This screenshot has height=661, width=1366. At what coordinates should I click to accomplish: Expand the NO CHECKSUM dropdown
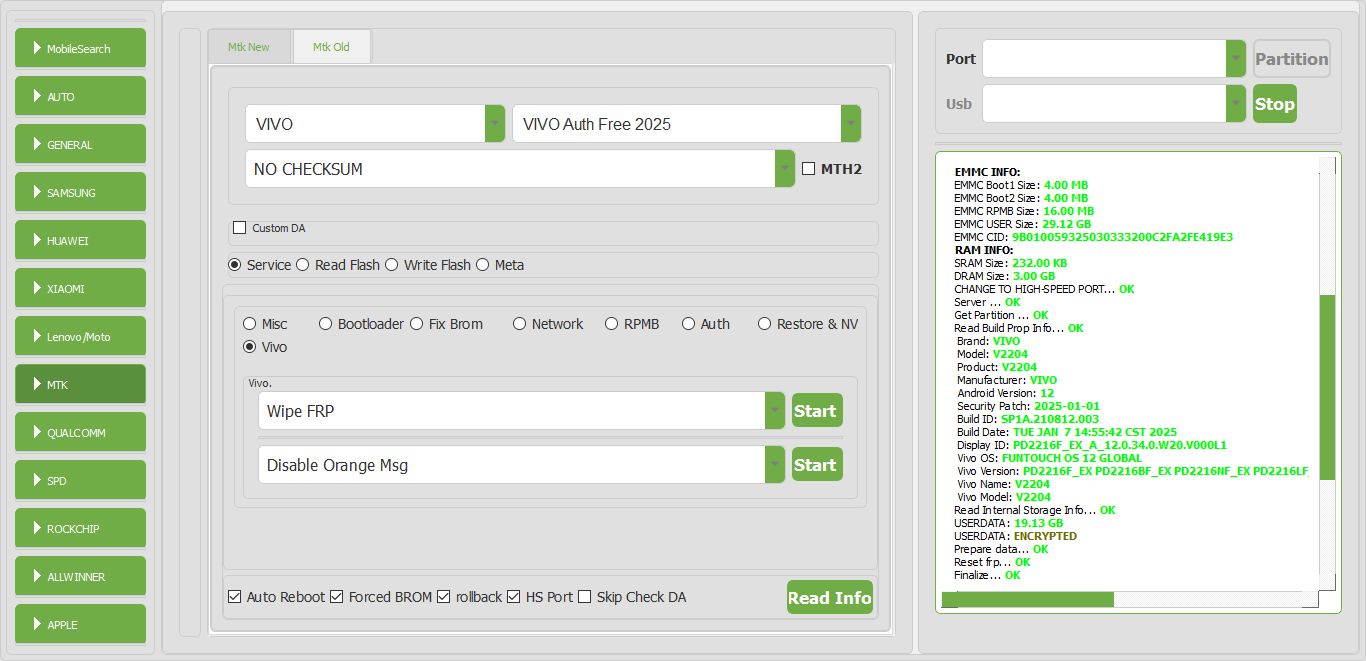785,169
